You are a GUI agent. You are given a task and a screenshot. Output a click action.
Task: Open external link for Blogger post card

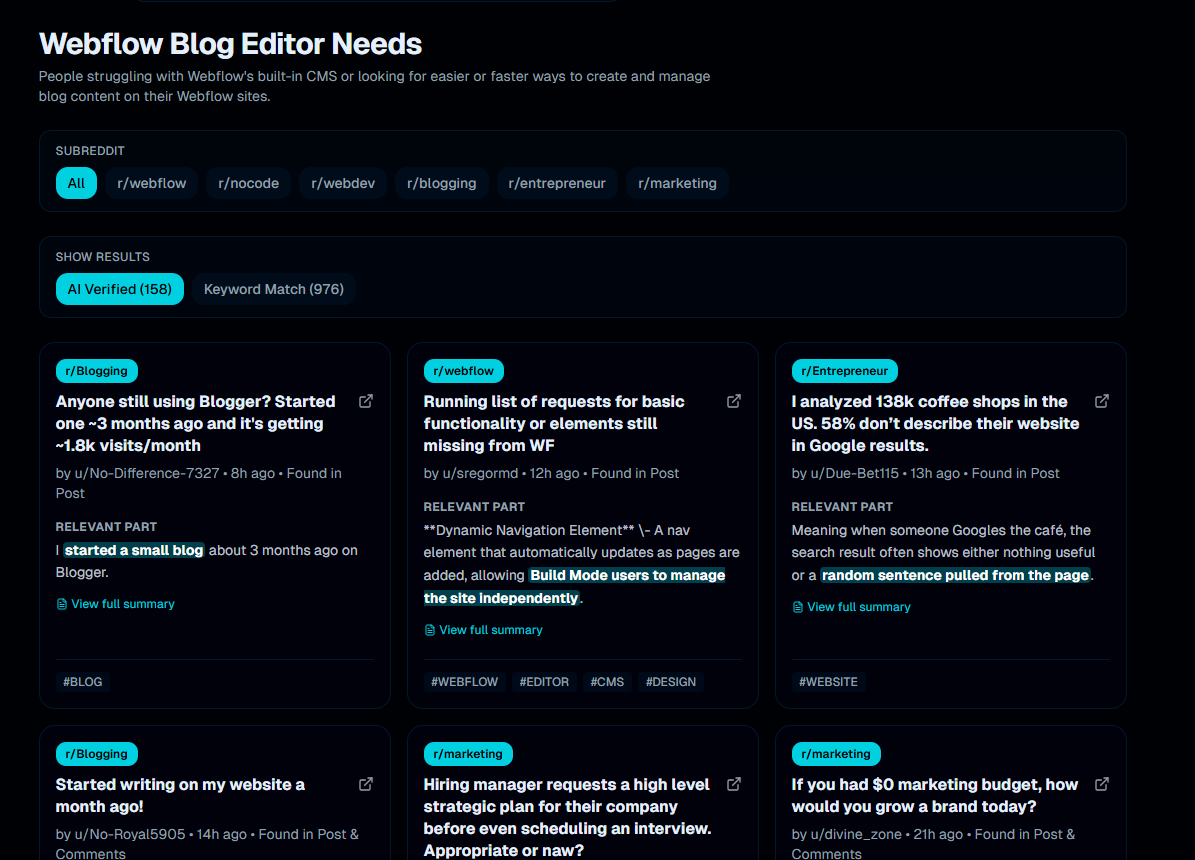(366, 401)
